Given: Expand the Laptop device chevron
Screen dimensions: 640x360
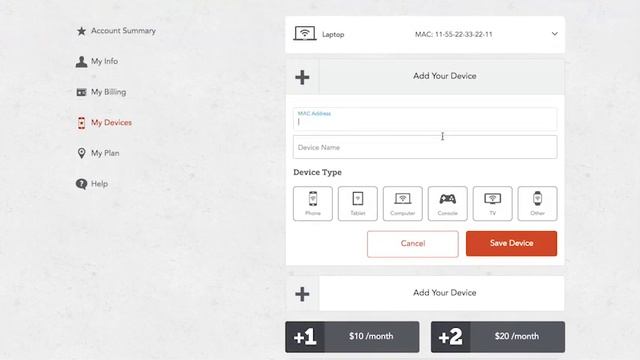Looking at the screenshot, I should pos(554,34).
